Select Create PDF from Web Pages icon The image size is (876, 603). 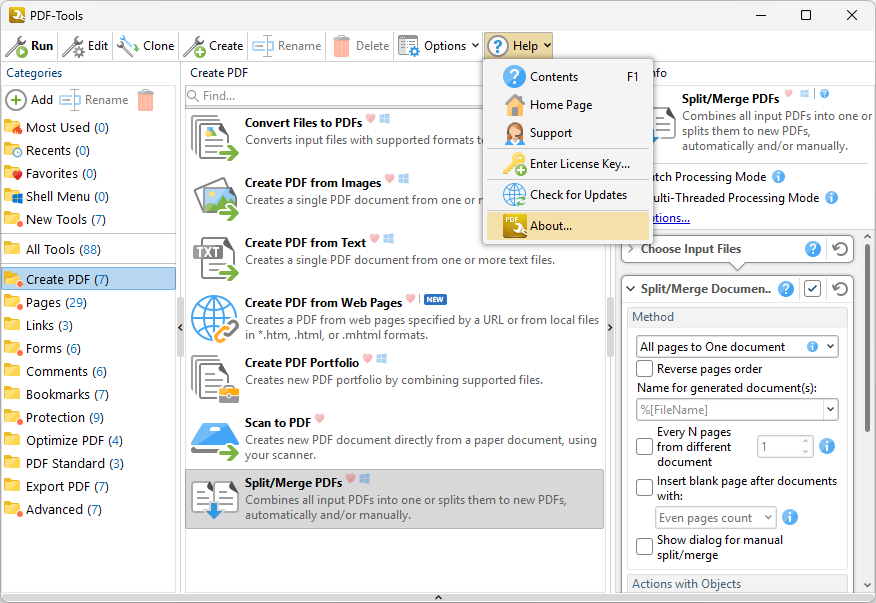click(215, 319)
